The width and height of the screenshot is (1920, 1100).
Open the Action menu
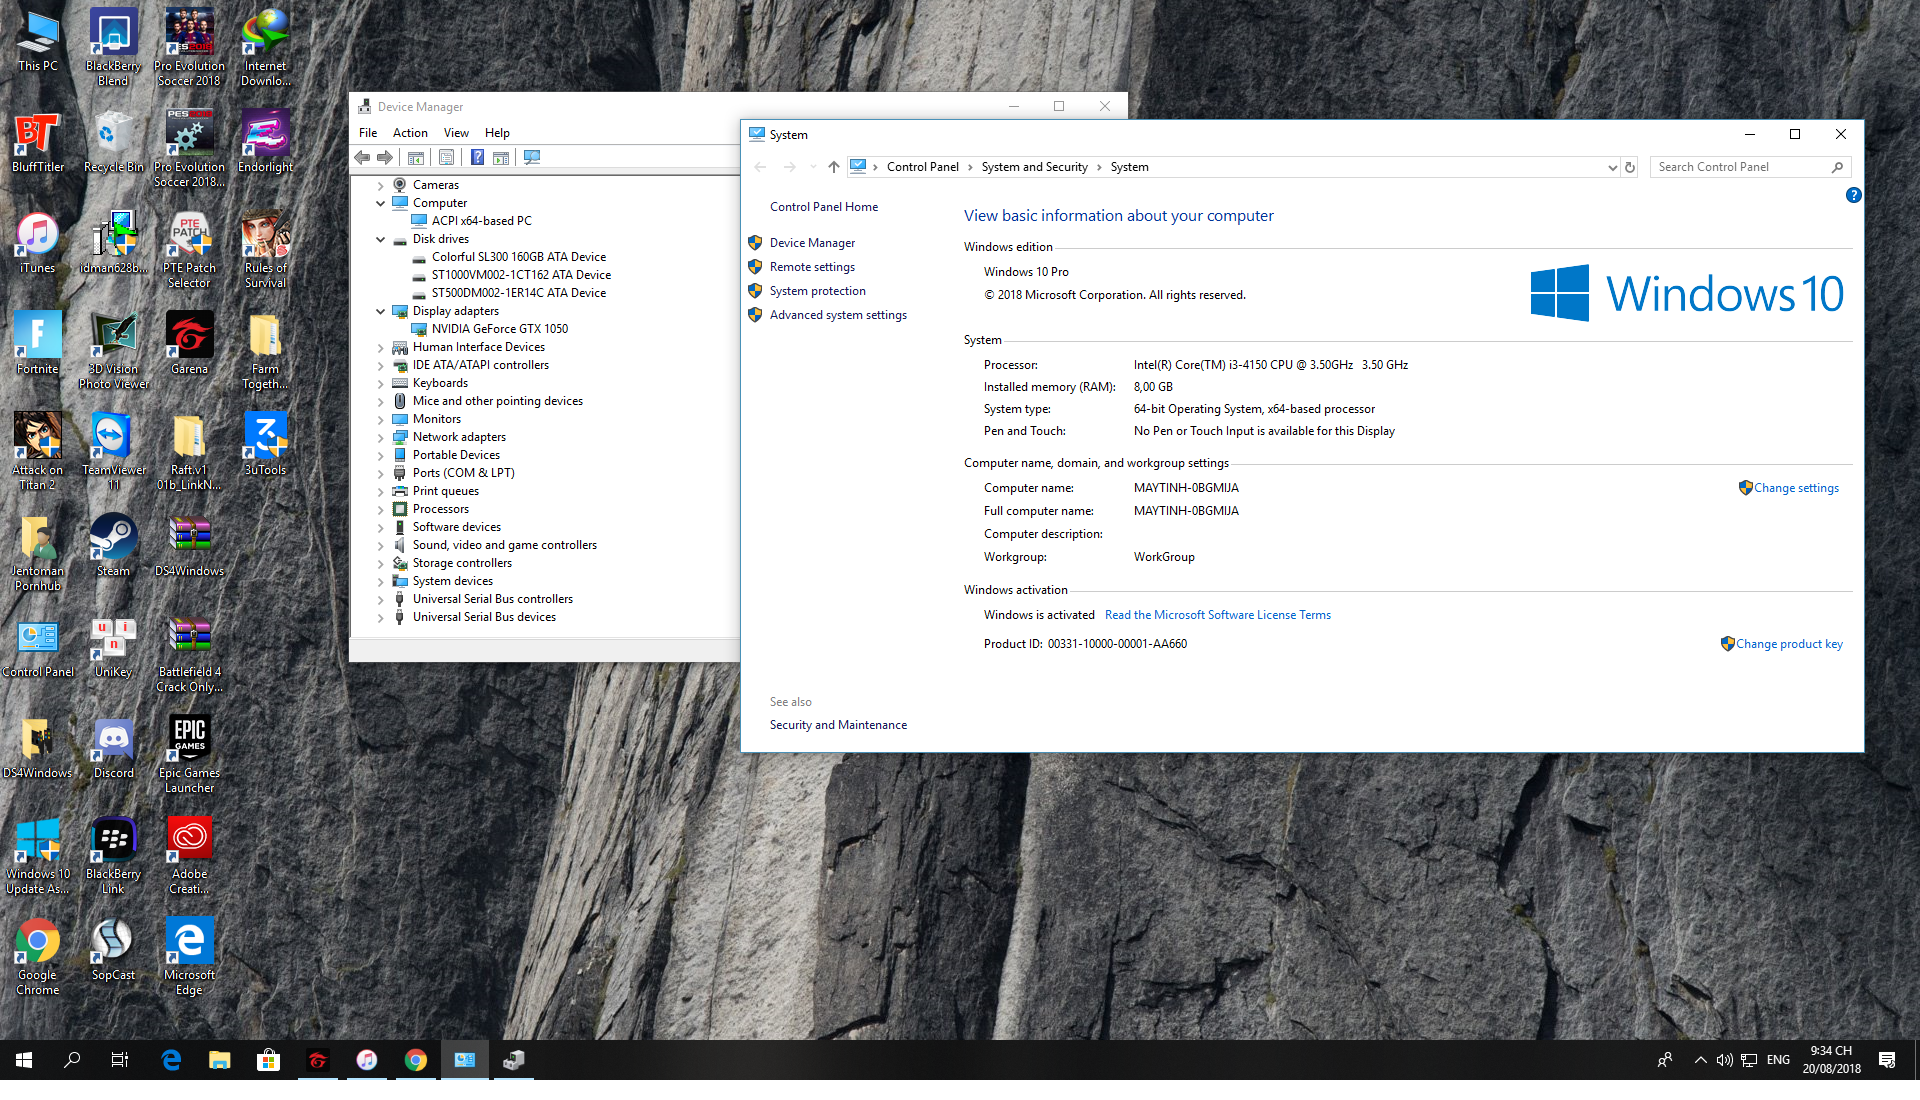pyautogui.click(x=409, y=133)
